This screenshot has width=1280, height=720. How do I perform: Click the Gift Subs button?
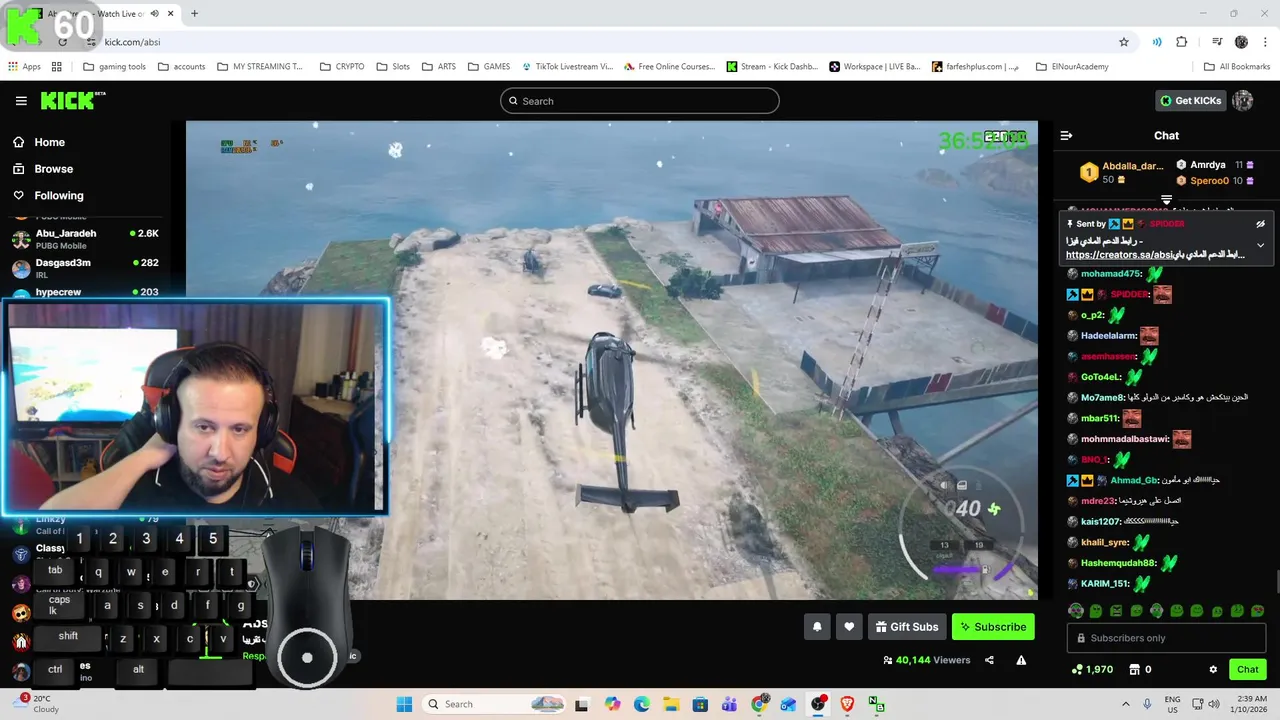pyautogui.click(x=907, y=627)
